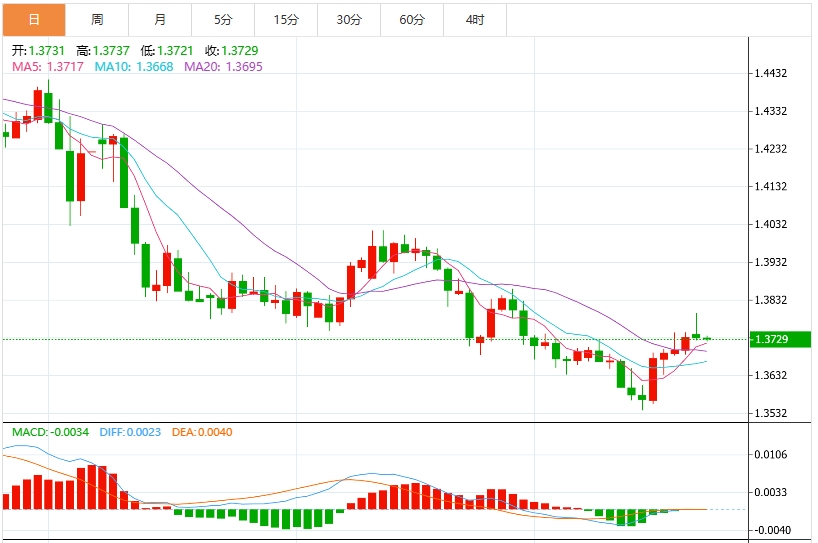The image size is (818, 543).
Task: Open the 30分 timeframe tab
Action: pos(349,20)
